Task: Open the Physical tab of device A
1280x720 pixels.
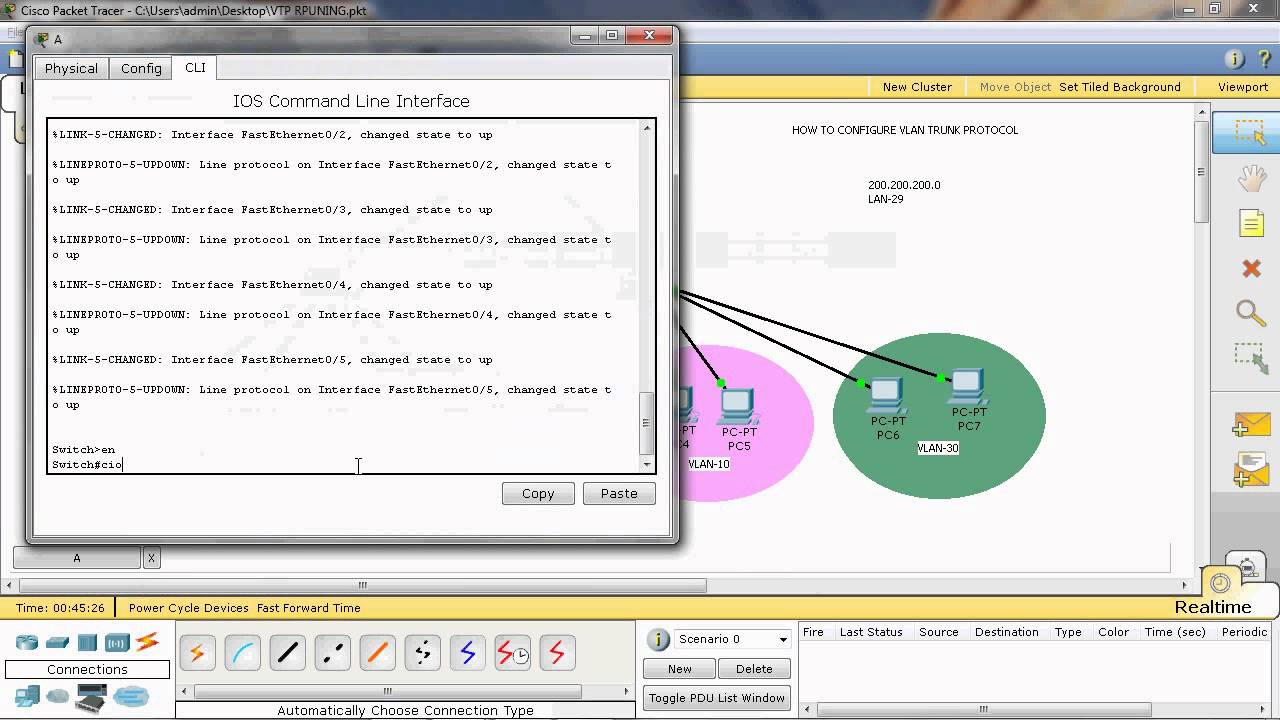Action: pos(71,68)
